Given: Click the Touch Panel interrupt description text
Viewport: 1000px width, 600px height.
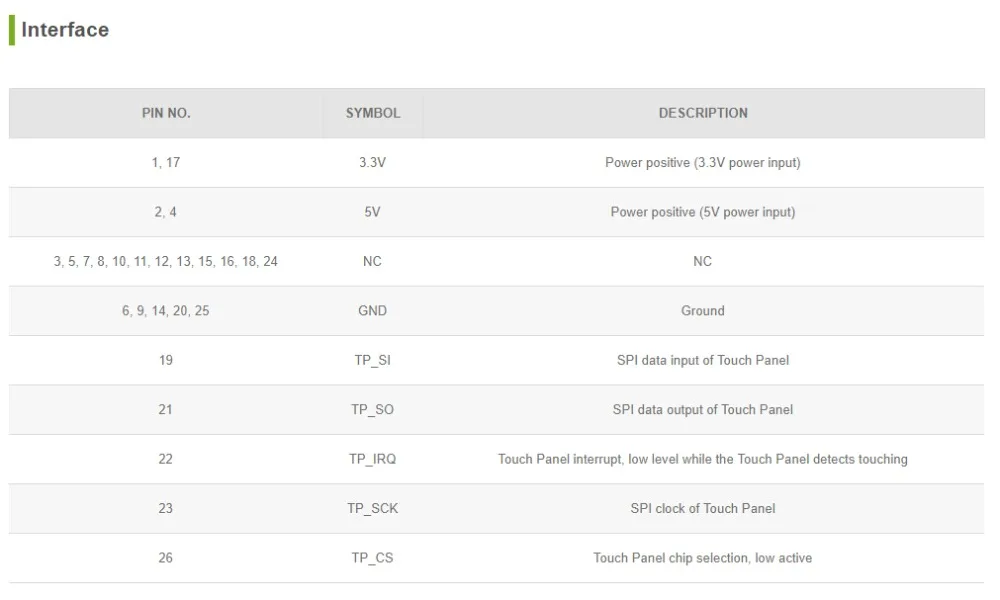Looking at the screenshot, I should [x=703, y=459].
